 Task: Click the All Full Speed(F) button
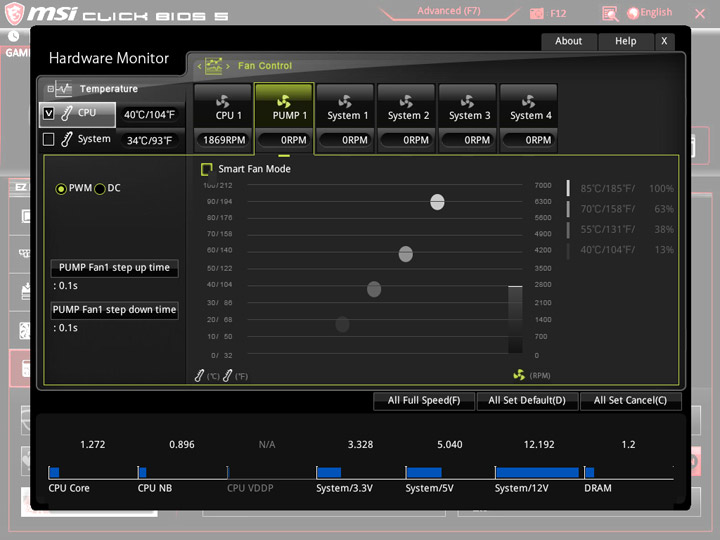click(424, 400)
